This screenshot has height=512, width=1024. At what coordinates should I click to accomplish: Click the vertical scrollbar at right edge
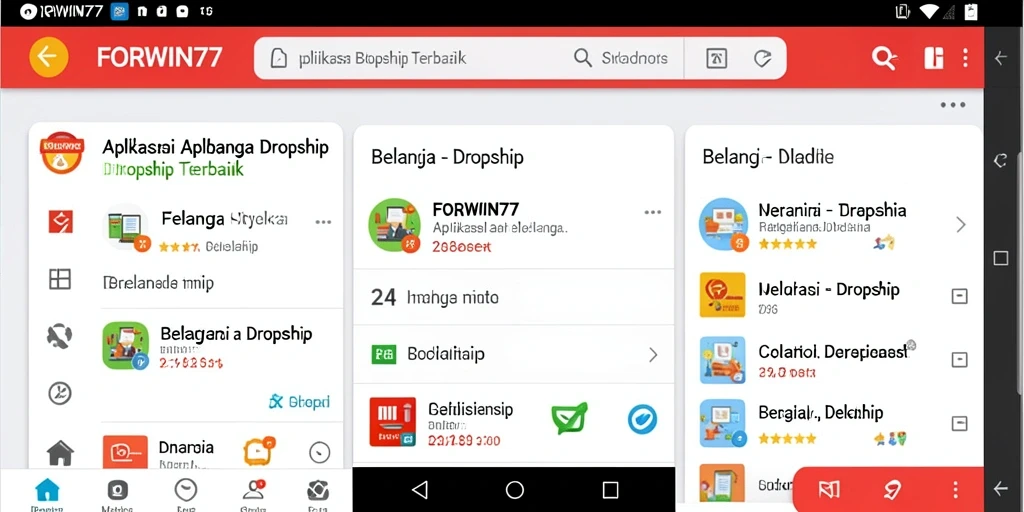click(1021, 274)
